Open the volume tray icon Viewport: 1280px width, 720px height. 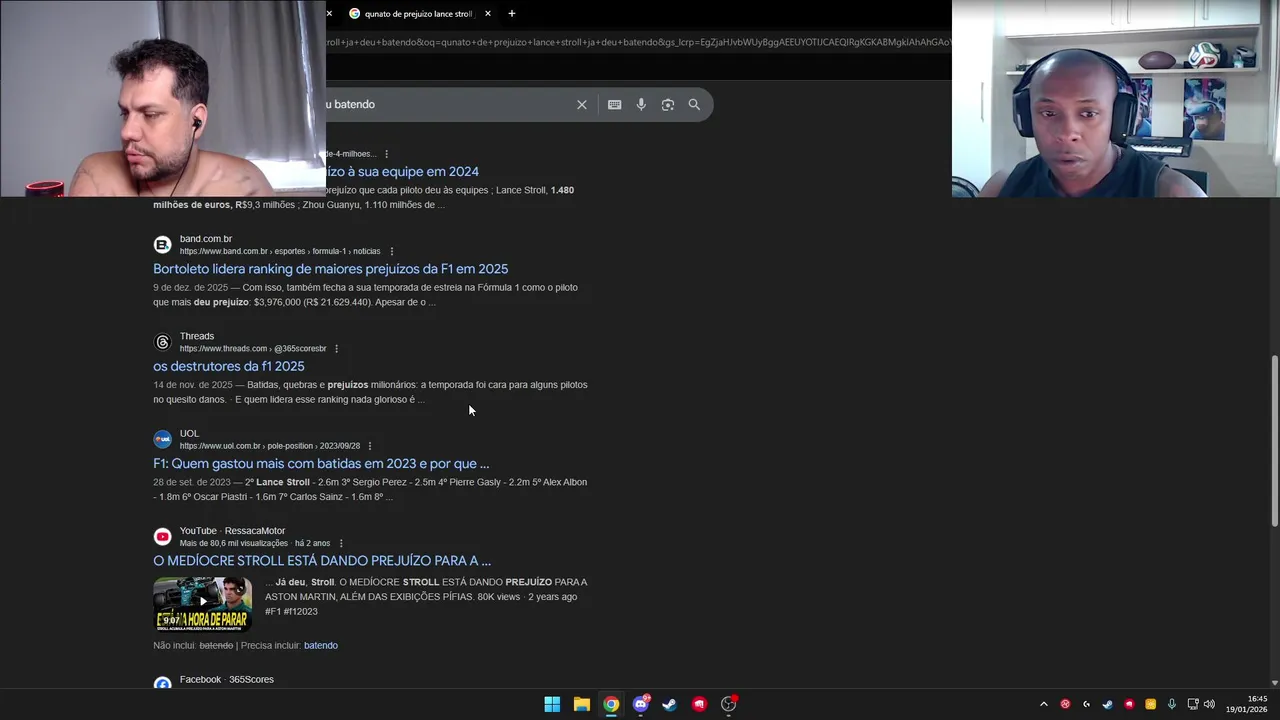[1210, 704]
